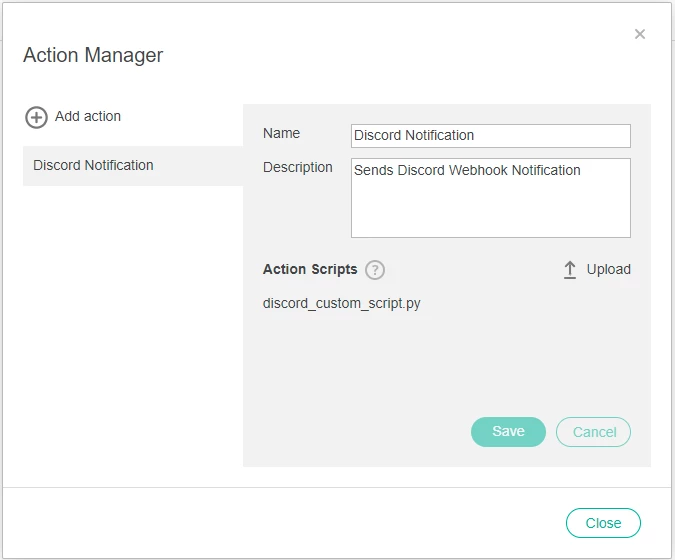Click the Description field label
The height and width of the screenshot is (560, 675).
(297, 167)
